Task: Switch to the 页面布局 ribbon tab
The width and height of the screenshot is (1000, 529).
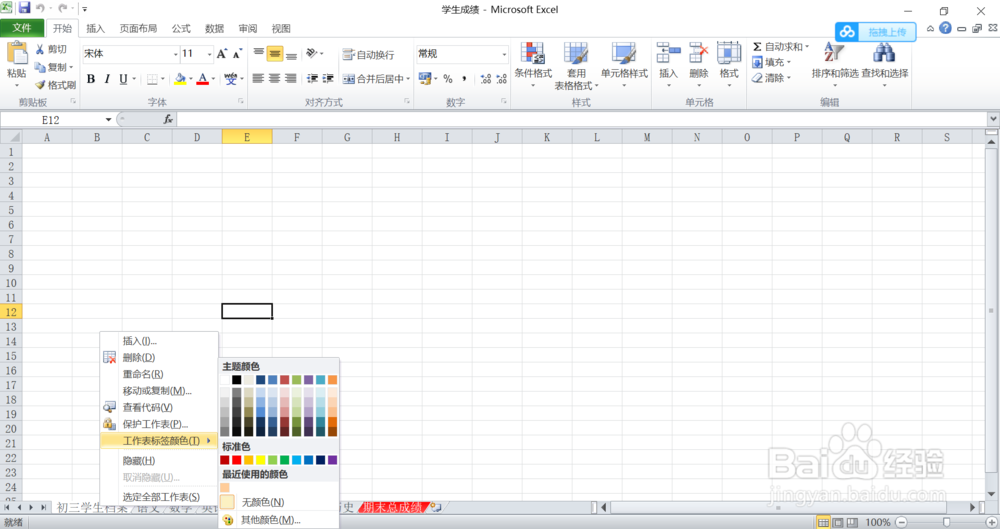Action: (138, 28)
